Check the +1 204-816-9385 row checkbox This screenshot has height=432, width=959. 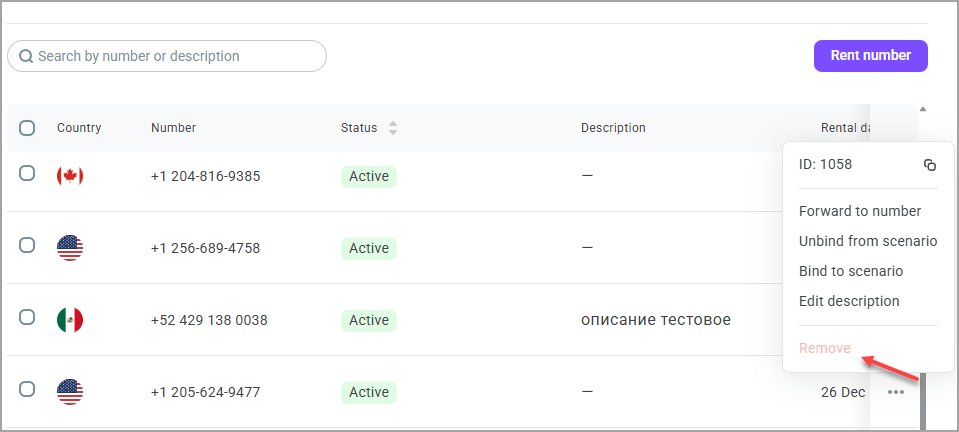click(27, 173)
